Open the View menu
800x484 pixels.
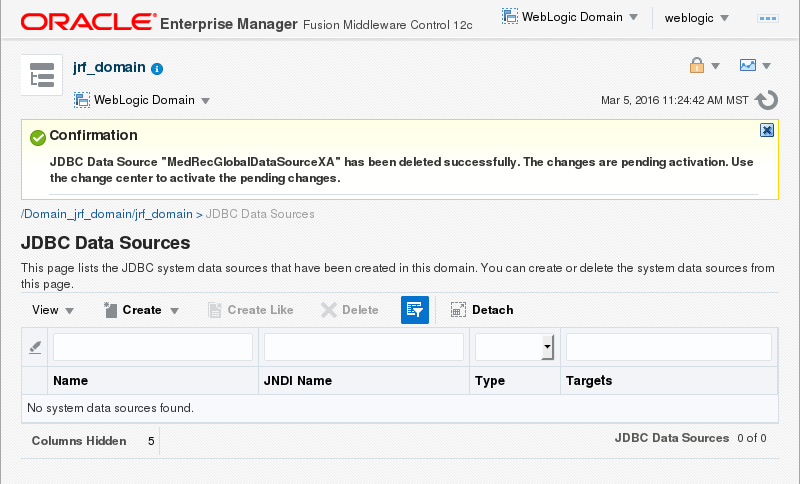53,310
